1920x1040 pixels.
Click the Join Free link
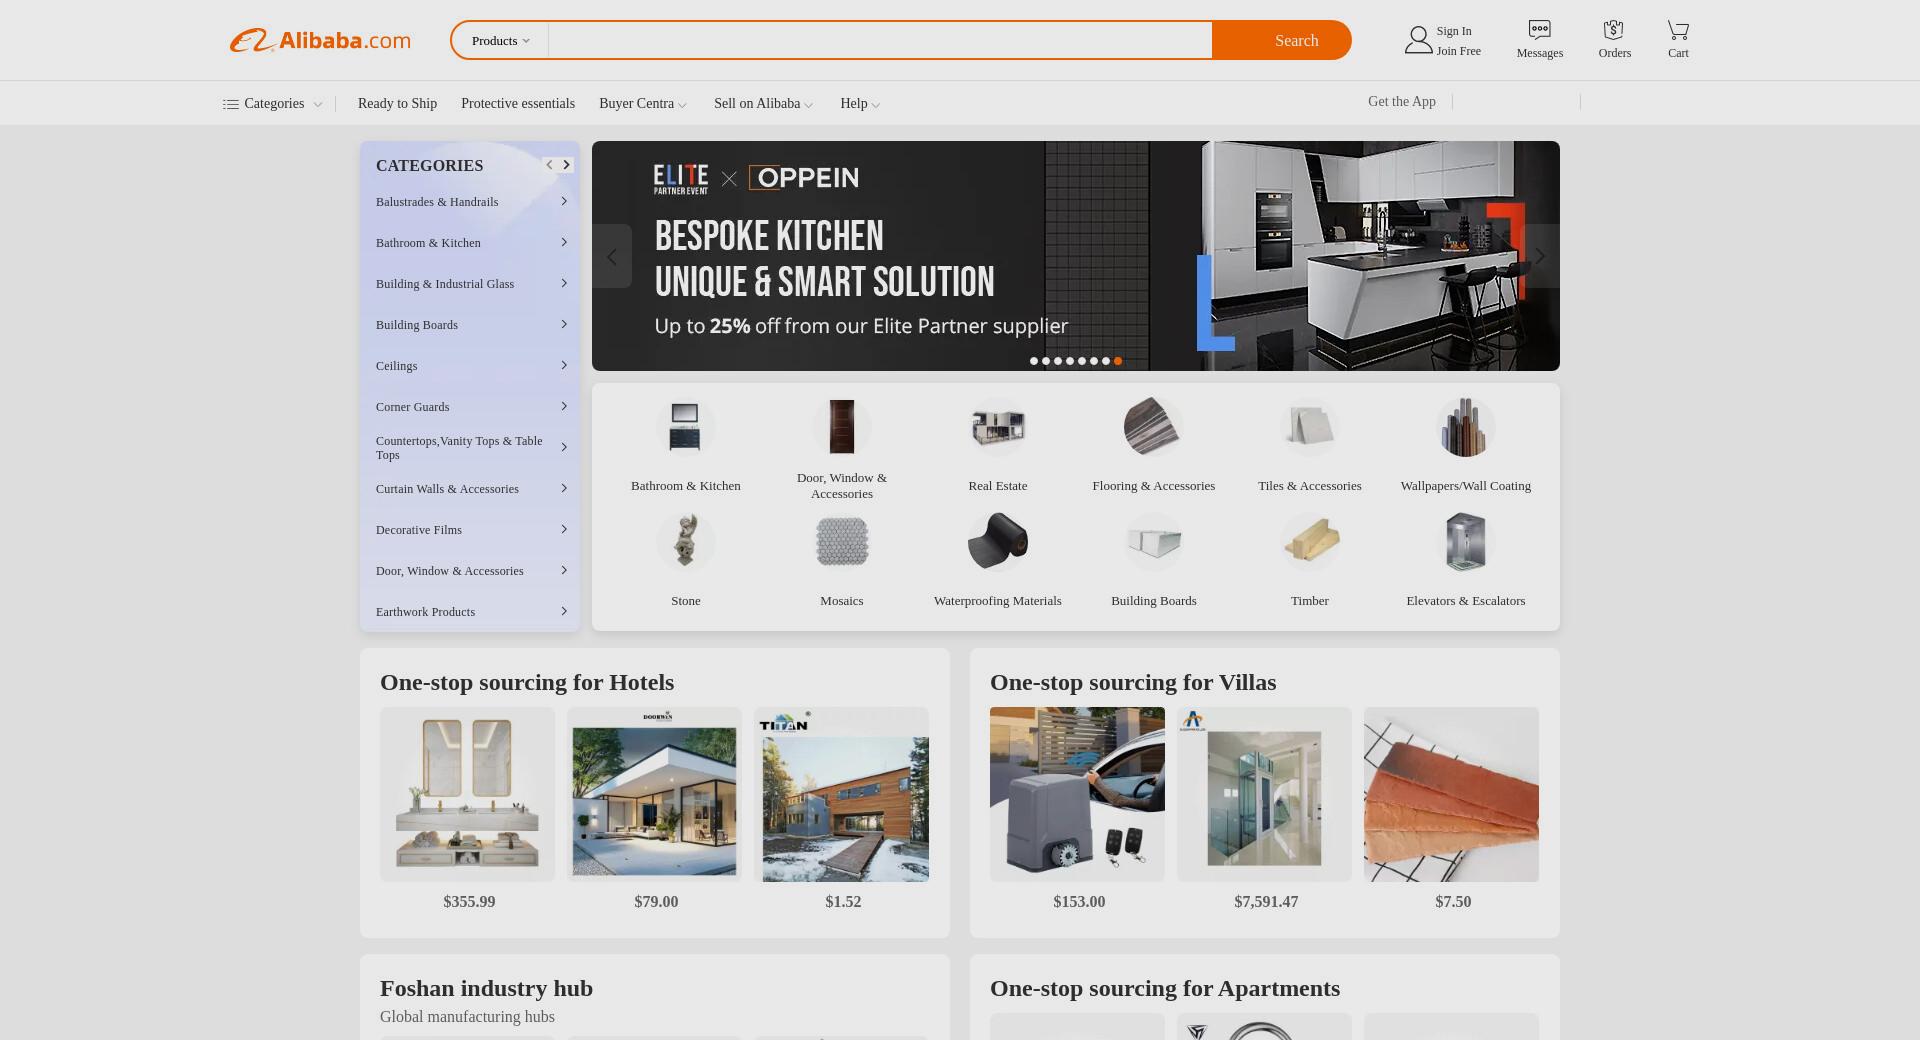coord(1458,51)
